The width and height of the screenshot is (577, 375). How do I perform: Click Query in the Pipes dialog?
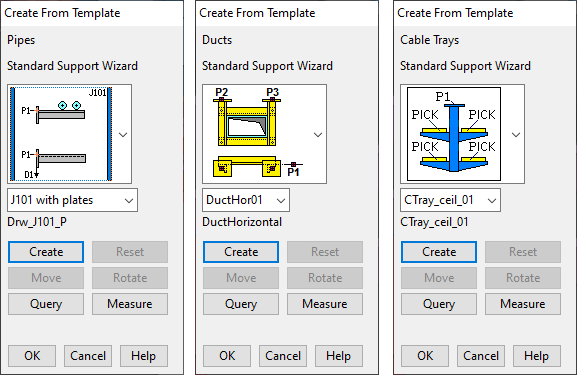46,304
